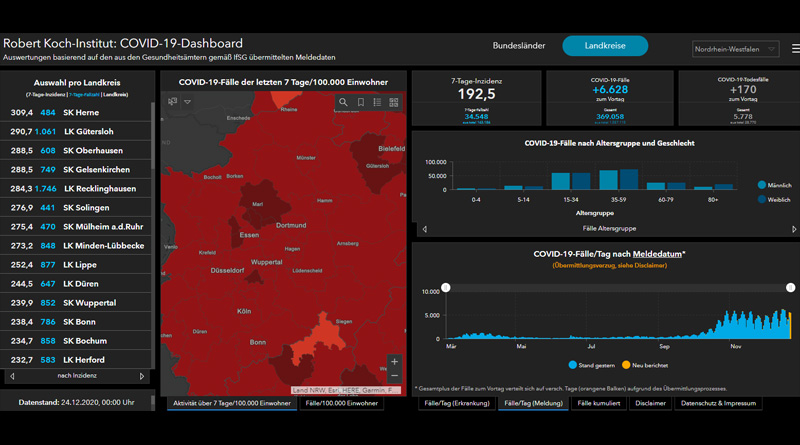
Task: Open the Nordrhein-Westfalen state dropdown
Action: tap(735, 50)
